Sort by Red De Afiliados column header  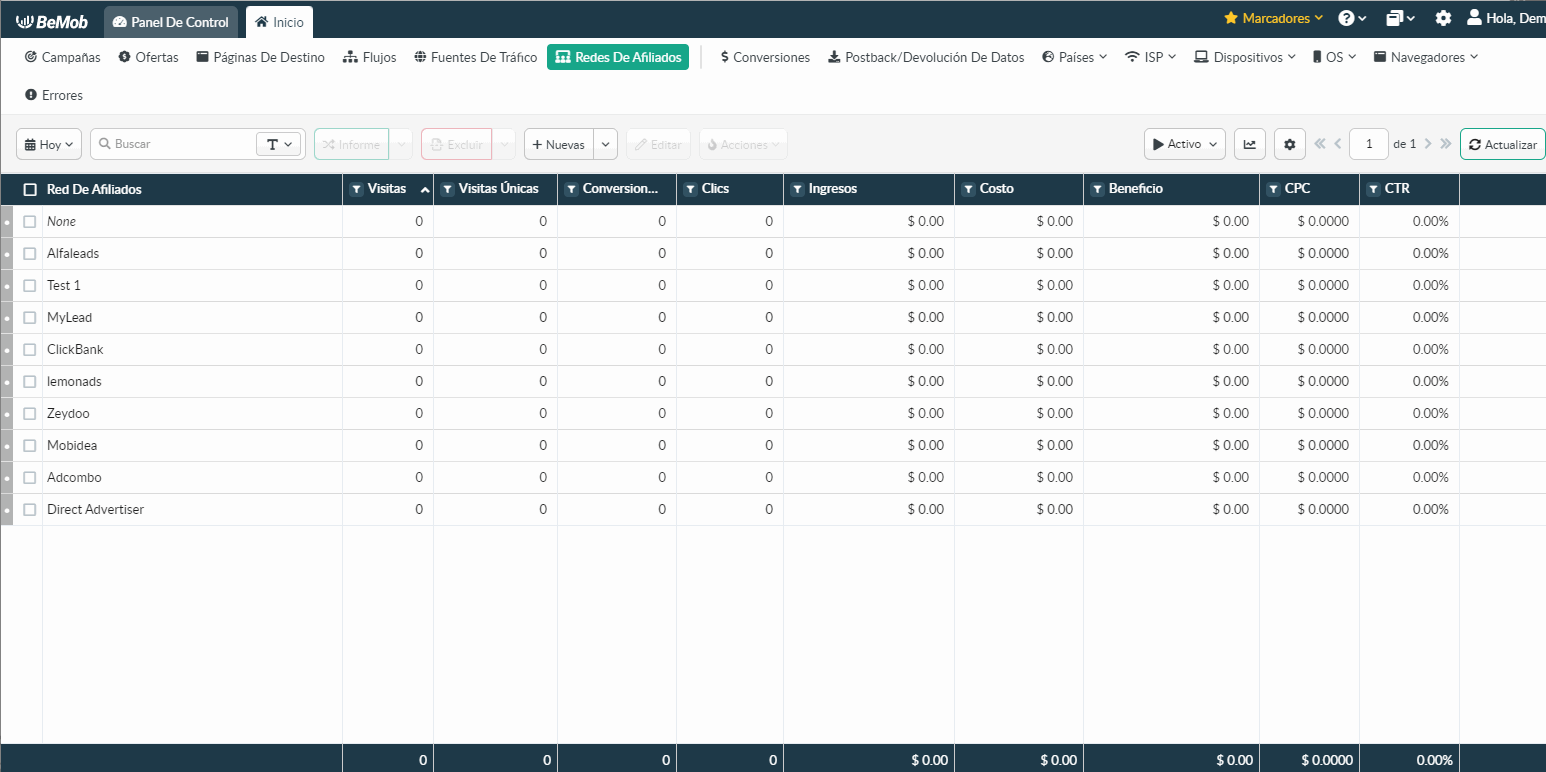[94, 189]
